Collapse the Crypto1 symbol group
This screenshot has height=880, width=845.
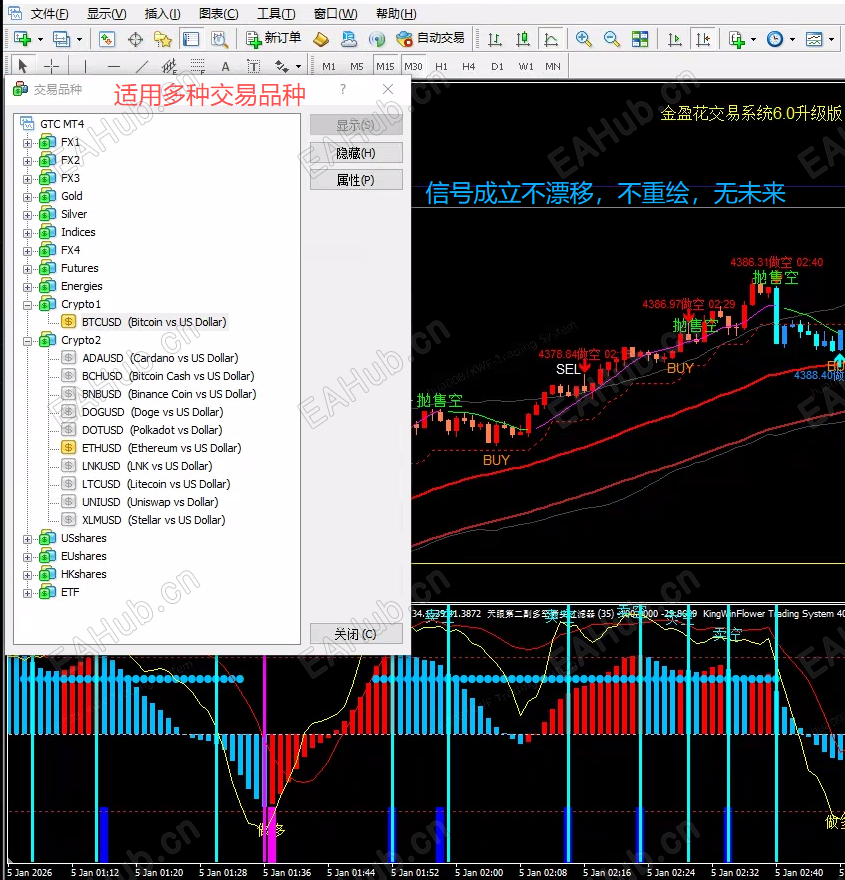(27, 305)
